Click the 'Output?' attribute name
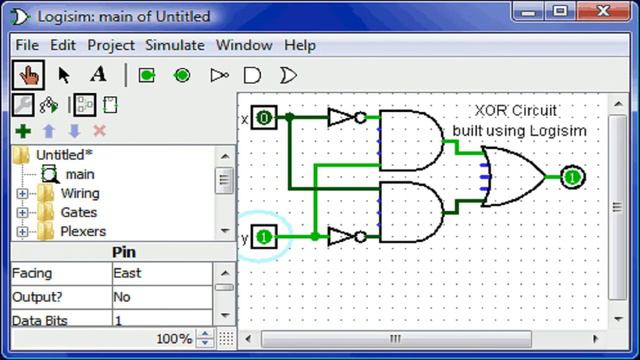Image resolution: width=640 pixels, height=360 pixels. coord(37,297)
